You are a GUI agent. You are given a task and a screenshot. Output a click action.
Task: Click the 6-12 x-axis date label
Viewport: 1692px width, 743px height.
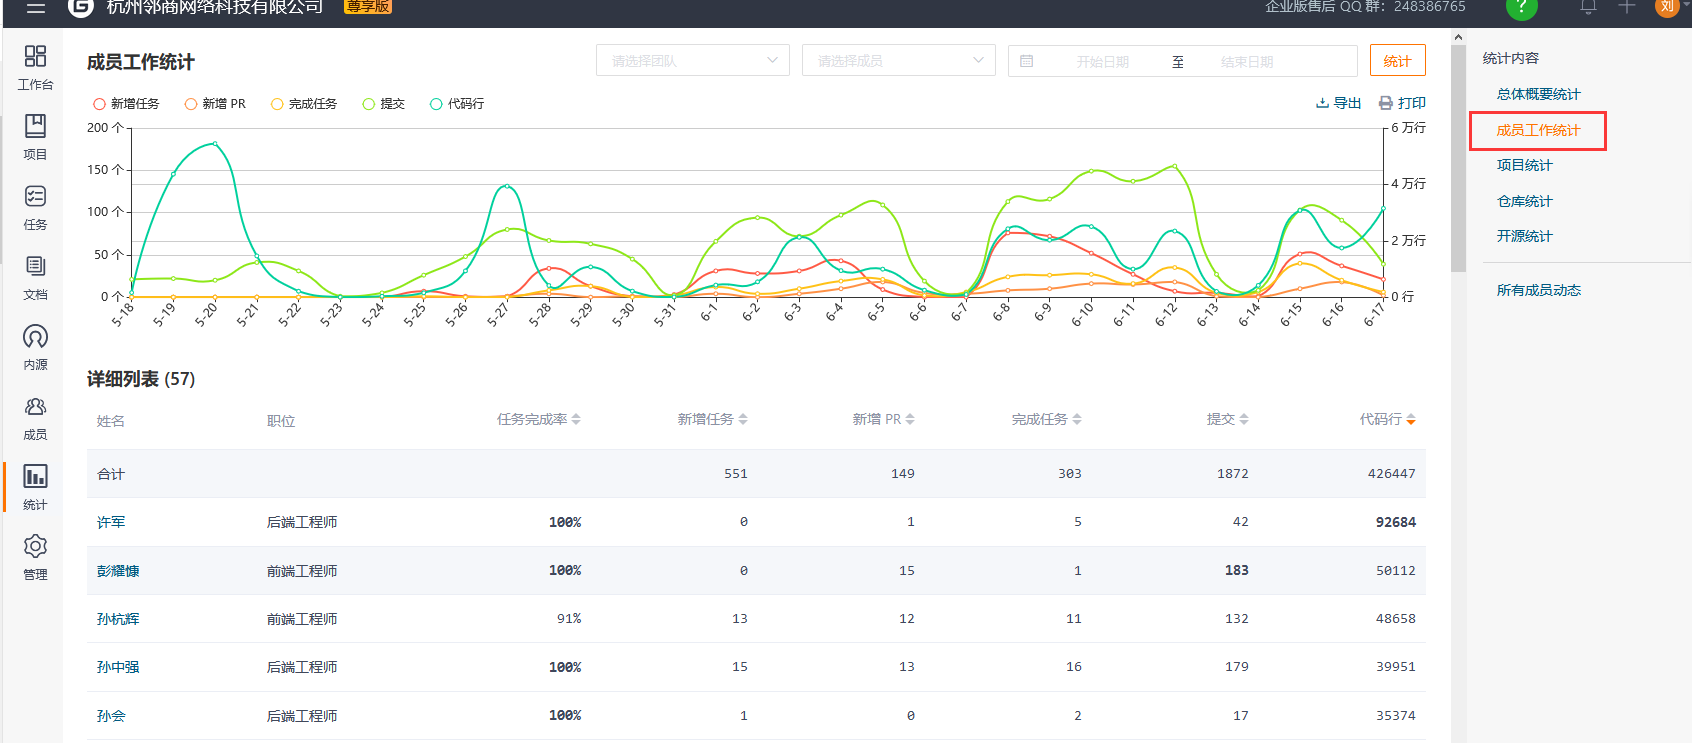pos(1166,314)
